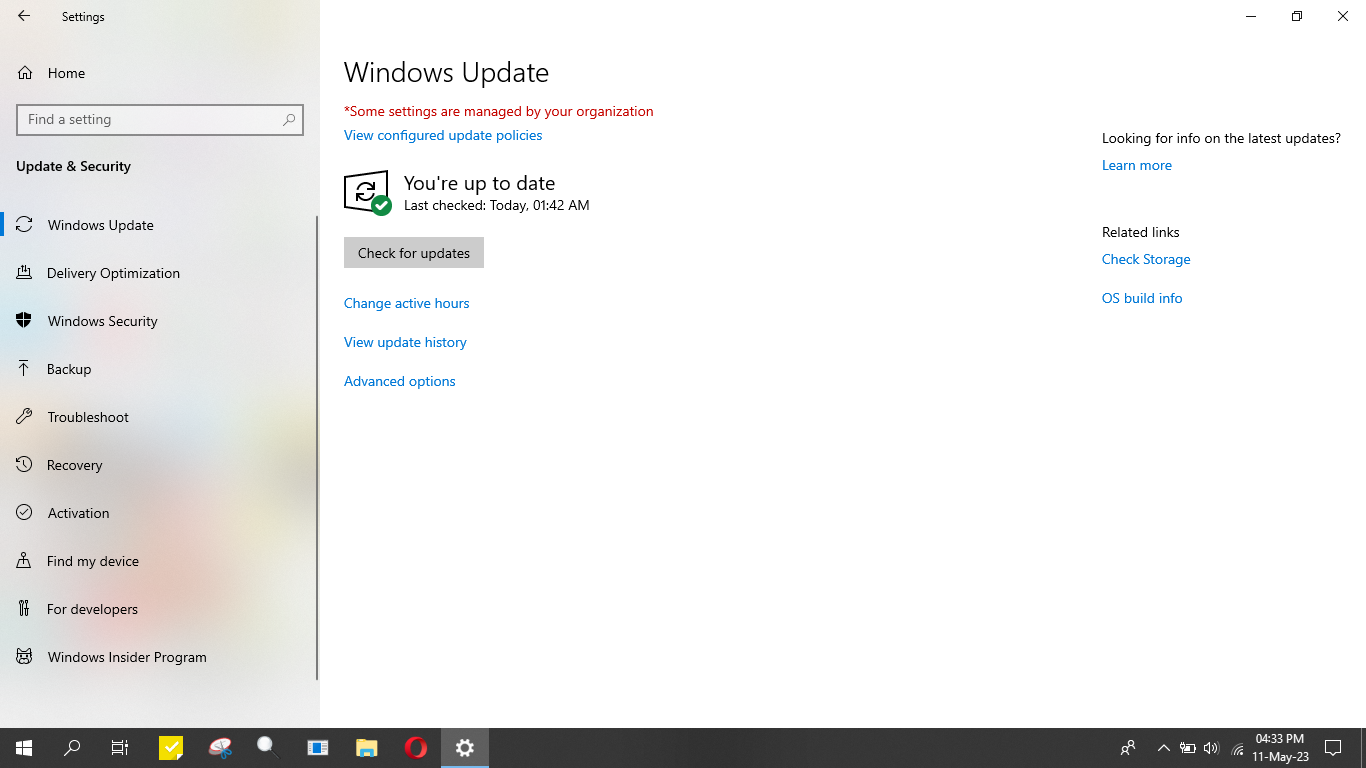Open View update history
1366x768 pixels.
[x=405, y=342]
